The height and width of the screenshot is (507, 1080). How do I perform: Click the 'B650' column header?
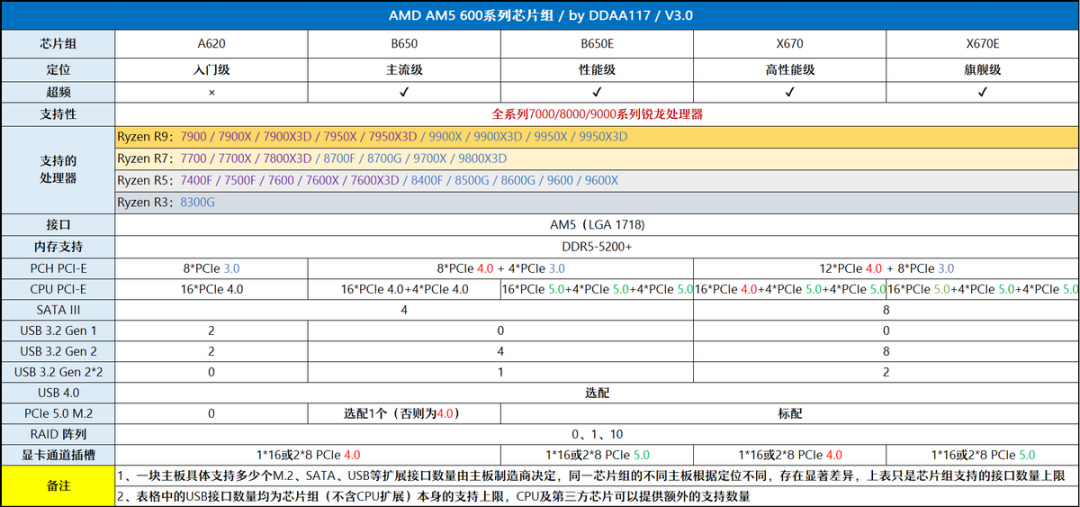tap(404, 44)
